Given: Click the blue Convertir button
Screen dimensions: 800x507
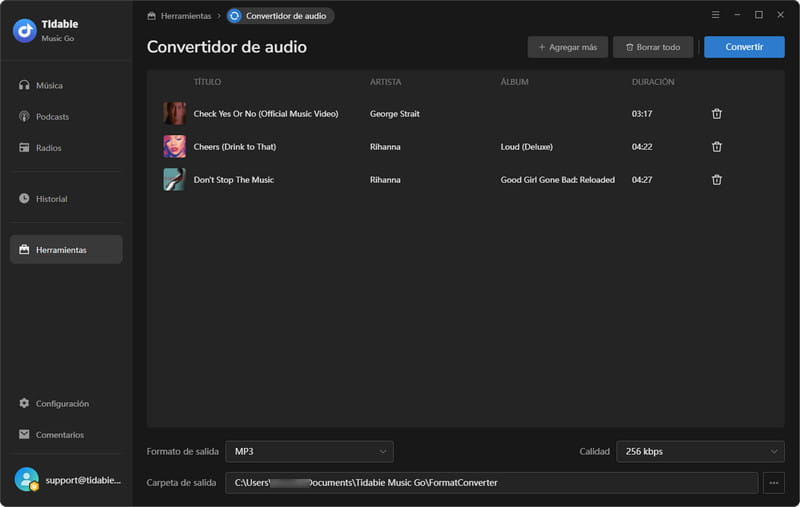Looking at the screenshot, I should (x=744, y=47).
